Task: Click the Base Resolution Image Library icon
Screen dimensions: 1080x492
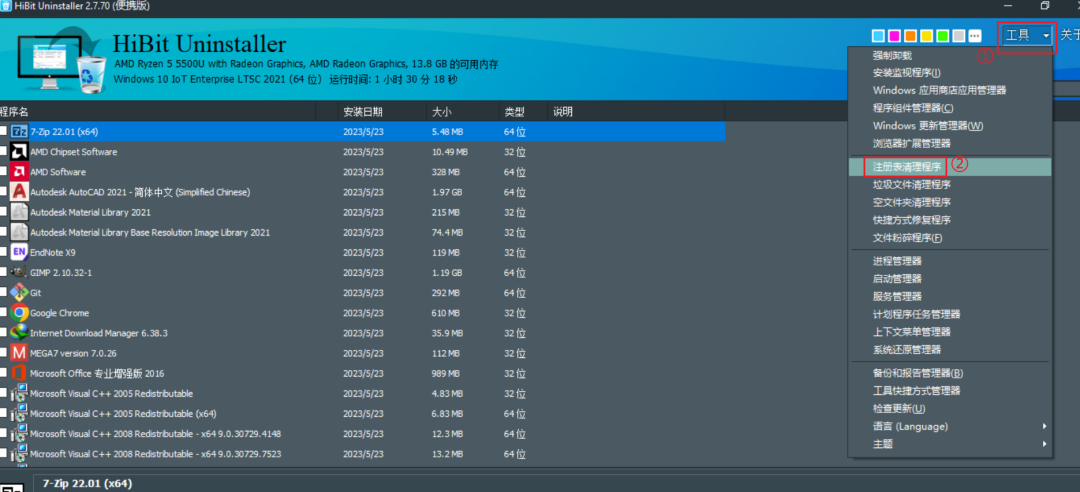Action: (19, 232)
